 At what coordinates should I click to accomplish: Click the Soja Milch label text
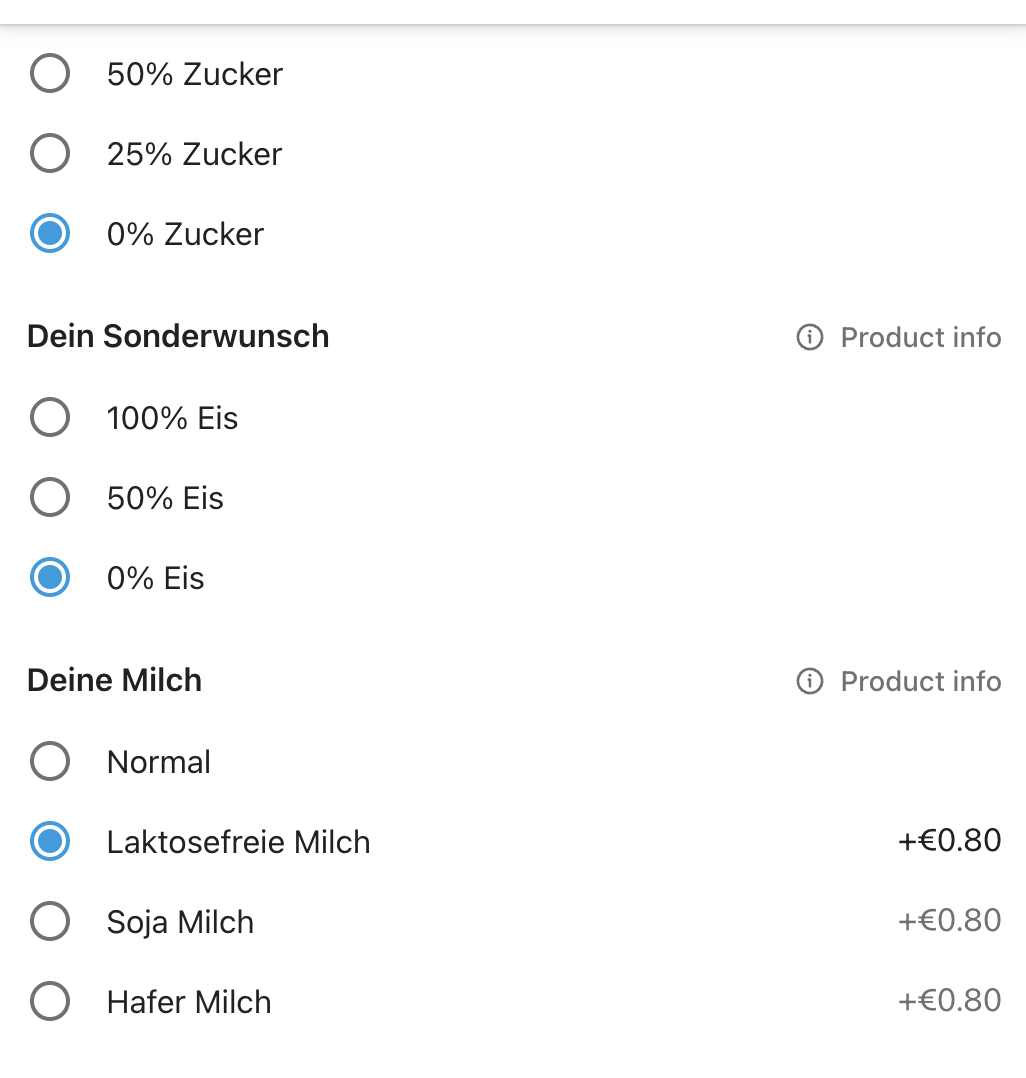click(180, 922)
